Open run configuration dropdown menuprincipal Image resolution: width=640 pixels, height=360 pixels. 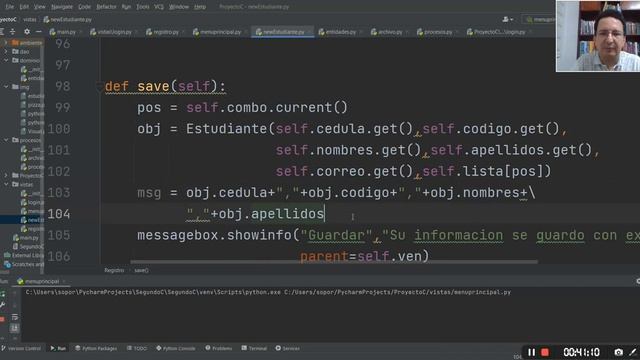[540, 19]
